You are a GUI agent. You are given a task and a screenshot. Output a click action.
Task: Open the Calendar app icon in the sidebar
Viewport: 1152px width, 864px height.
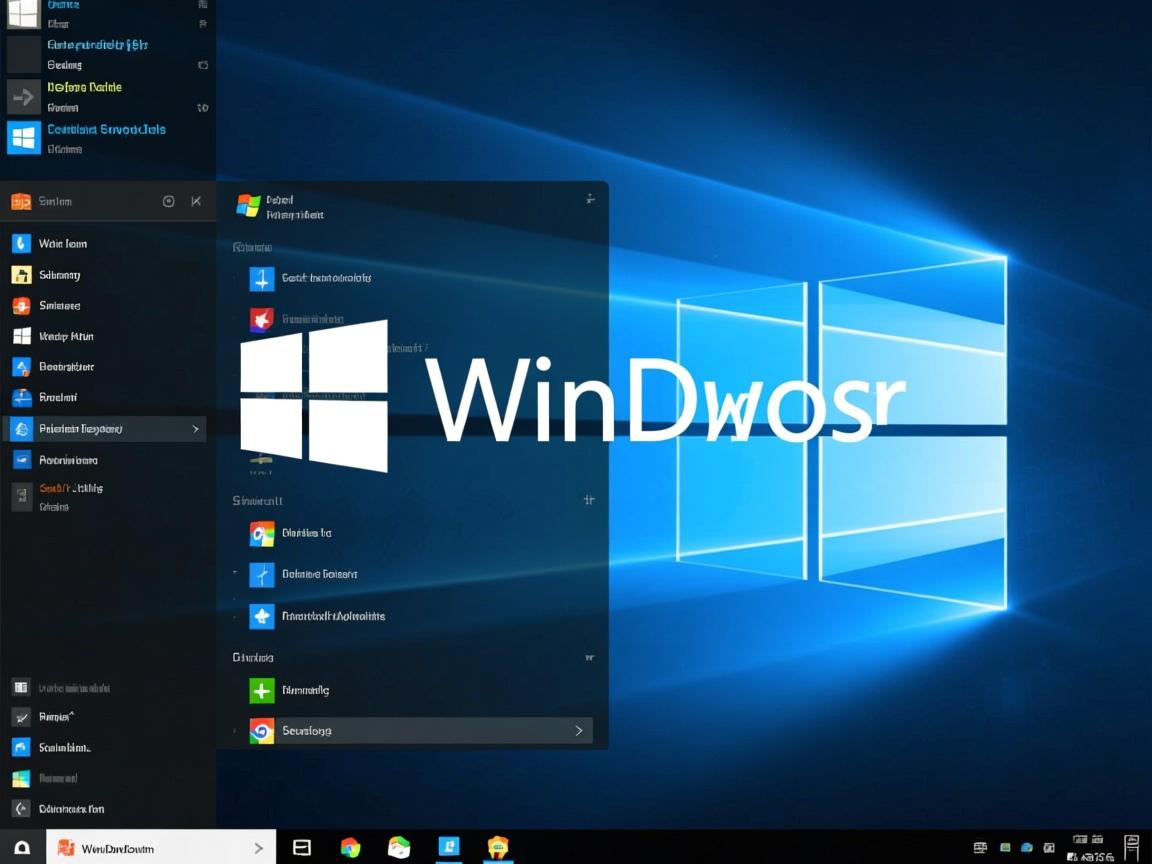coord(22,274)
